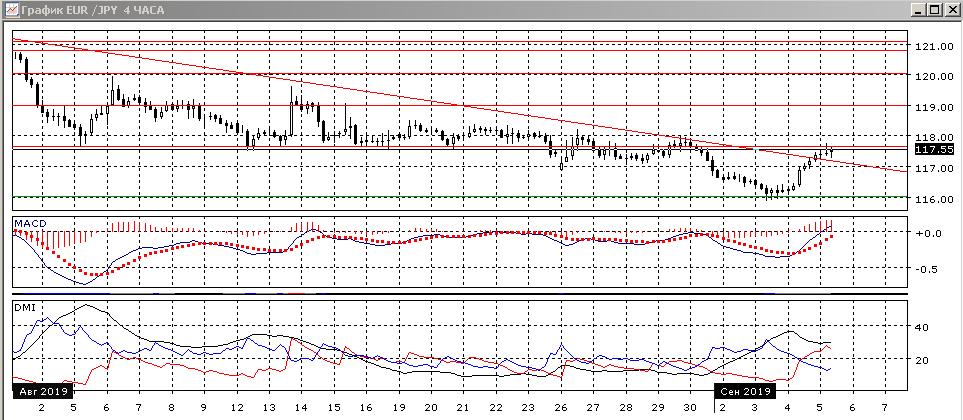The height and width of the screenshot is (420, 963).
Task: Select the MACD indicator label
Action: (28, 221)
